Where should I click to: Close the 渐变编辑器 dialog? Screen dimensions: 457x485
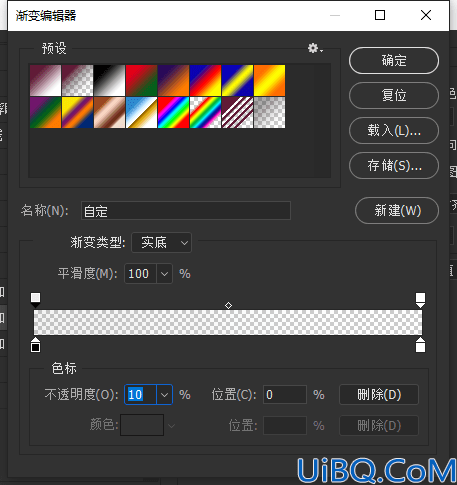[426, 15]
